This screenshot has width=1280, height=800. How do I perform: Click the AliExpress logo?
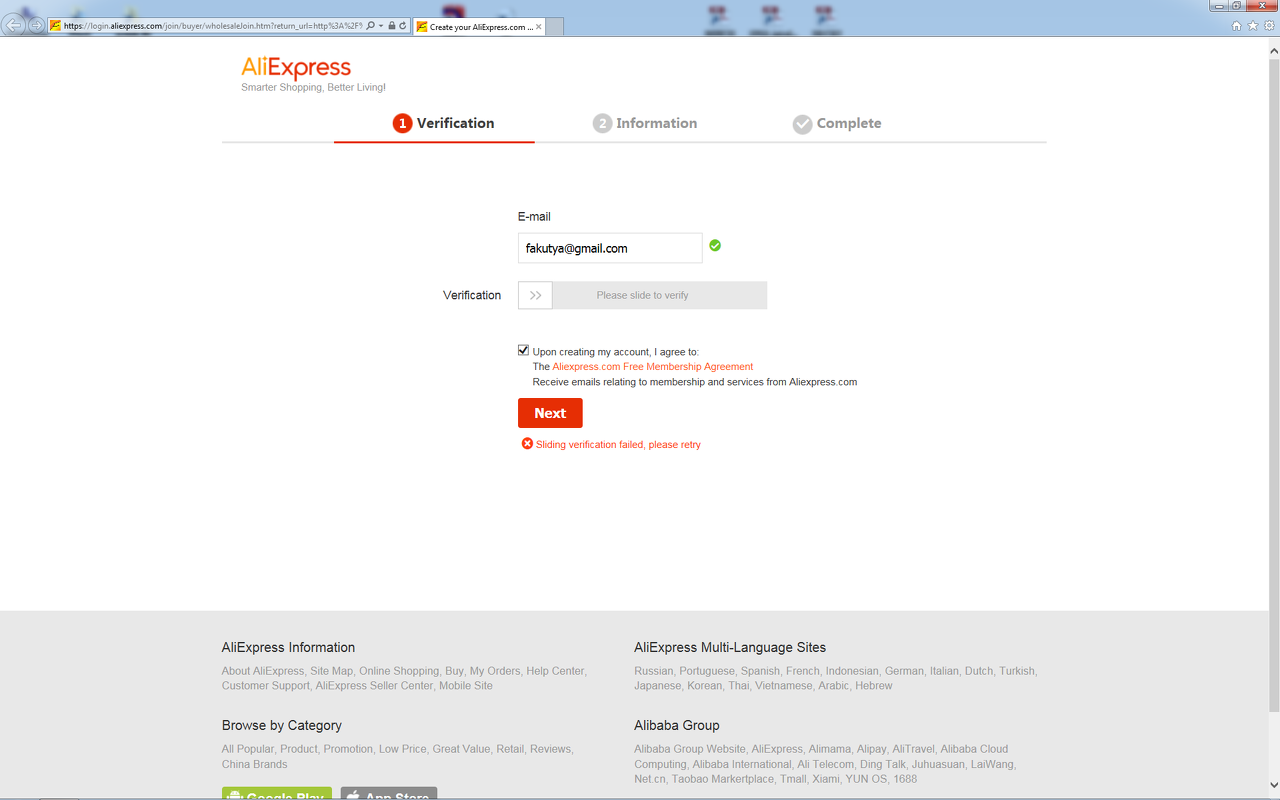coord(296,68)
